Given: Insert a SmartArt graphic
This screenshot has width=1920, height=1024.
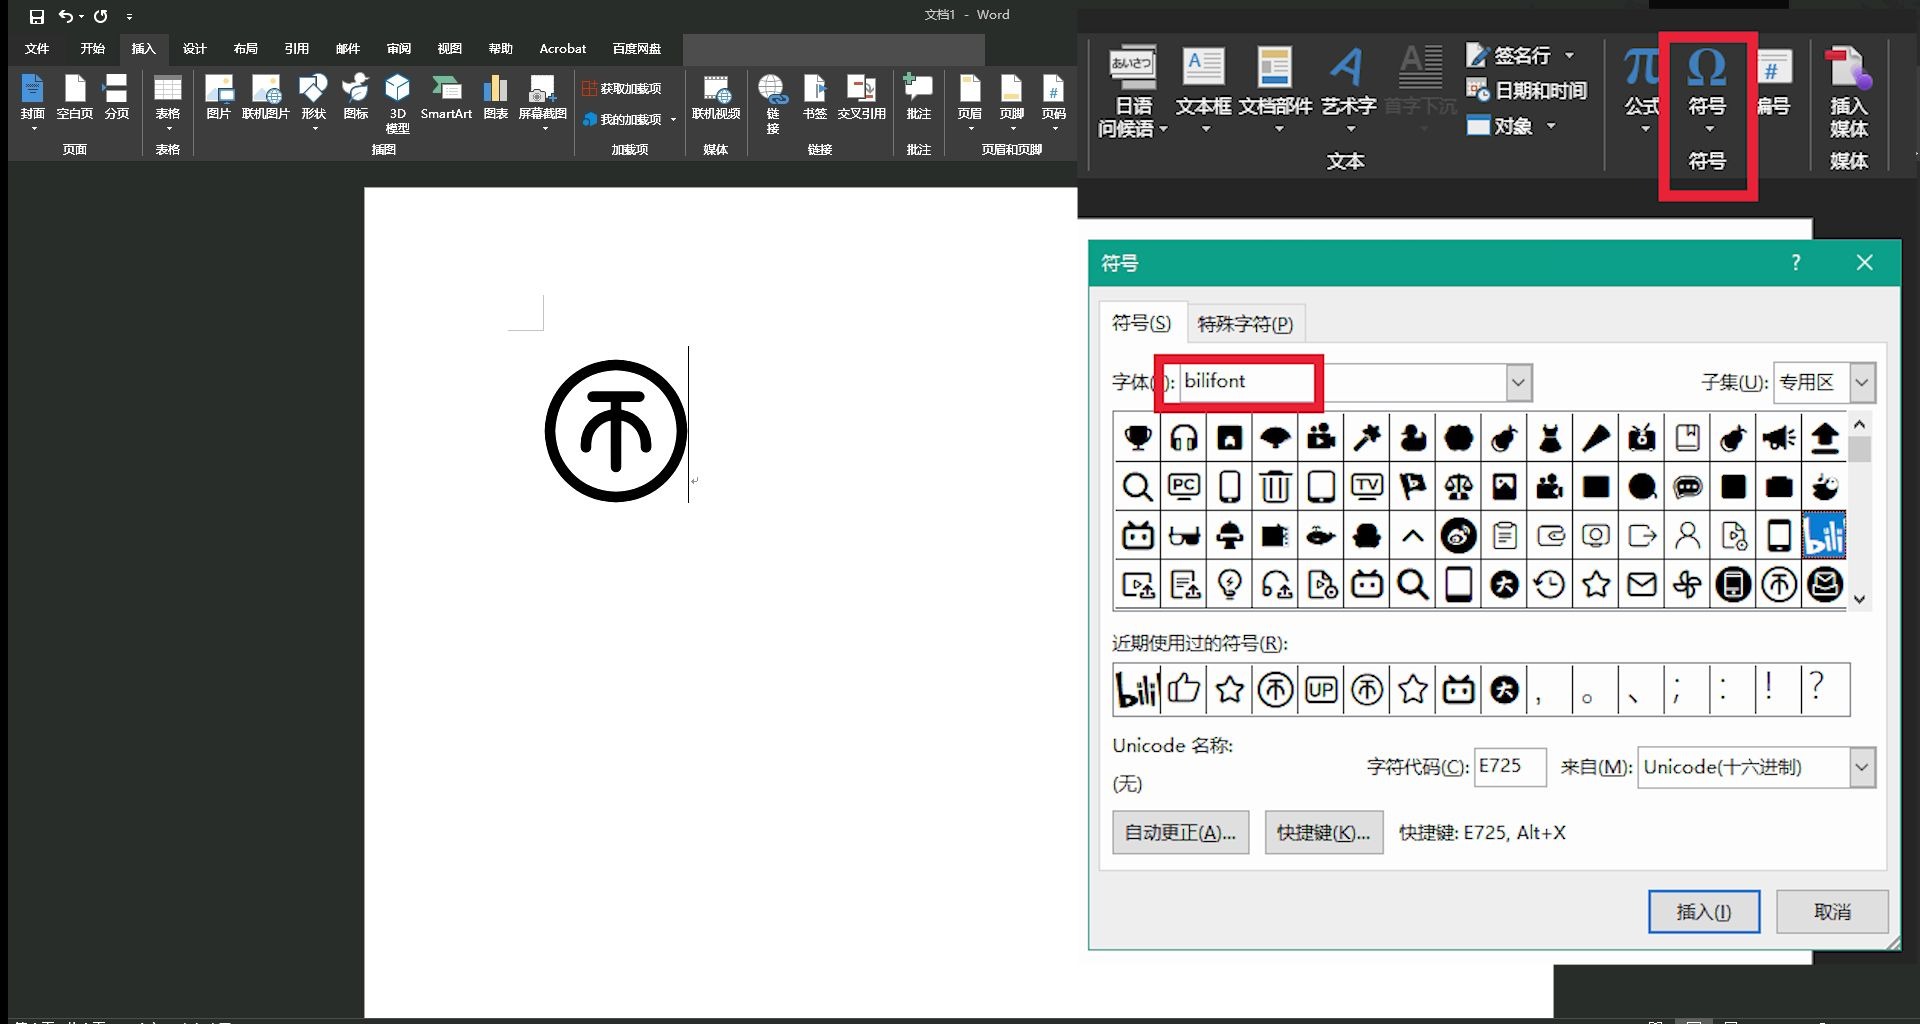Looking at the screenshot, I should pyautogui.click(x=446, y=98).
